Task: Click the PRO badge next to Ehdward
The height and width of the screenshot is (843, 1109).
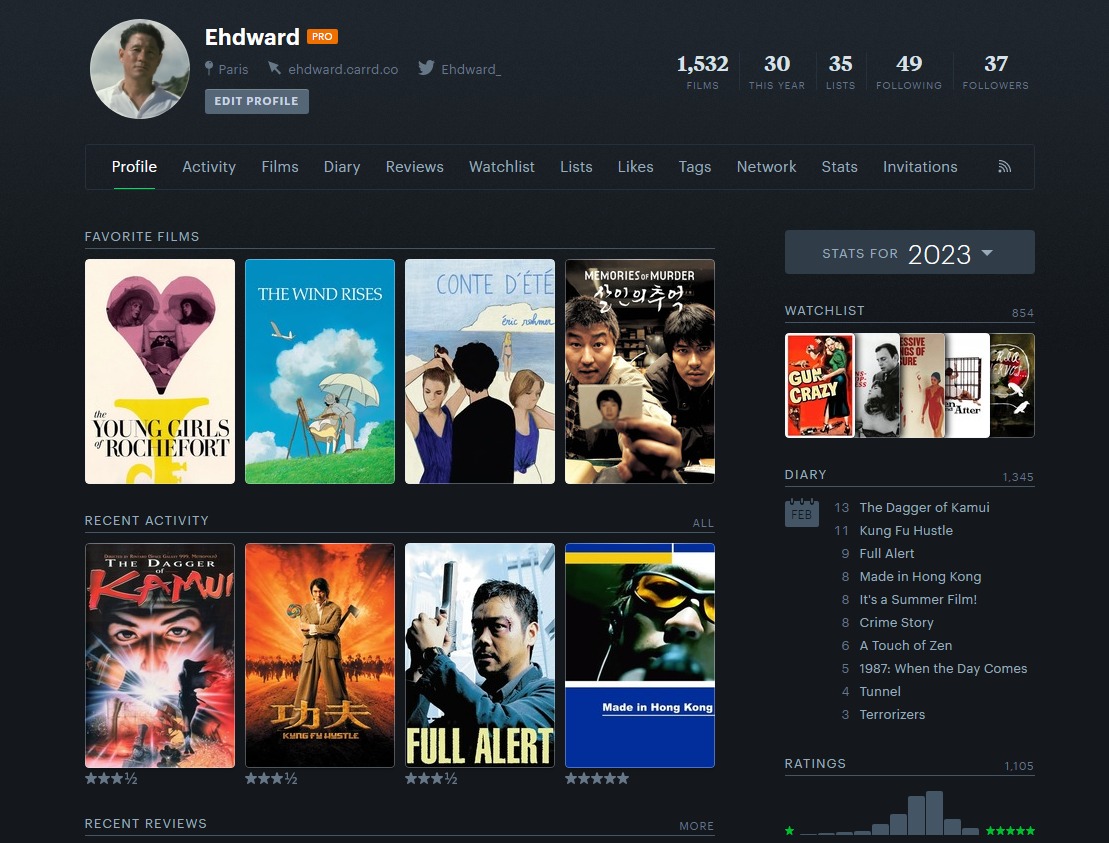Action: pos(322,37)
